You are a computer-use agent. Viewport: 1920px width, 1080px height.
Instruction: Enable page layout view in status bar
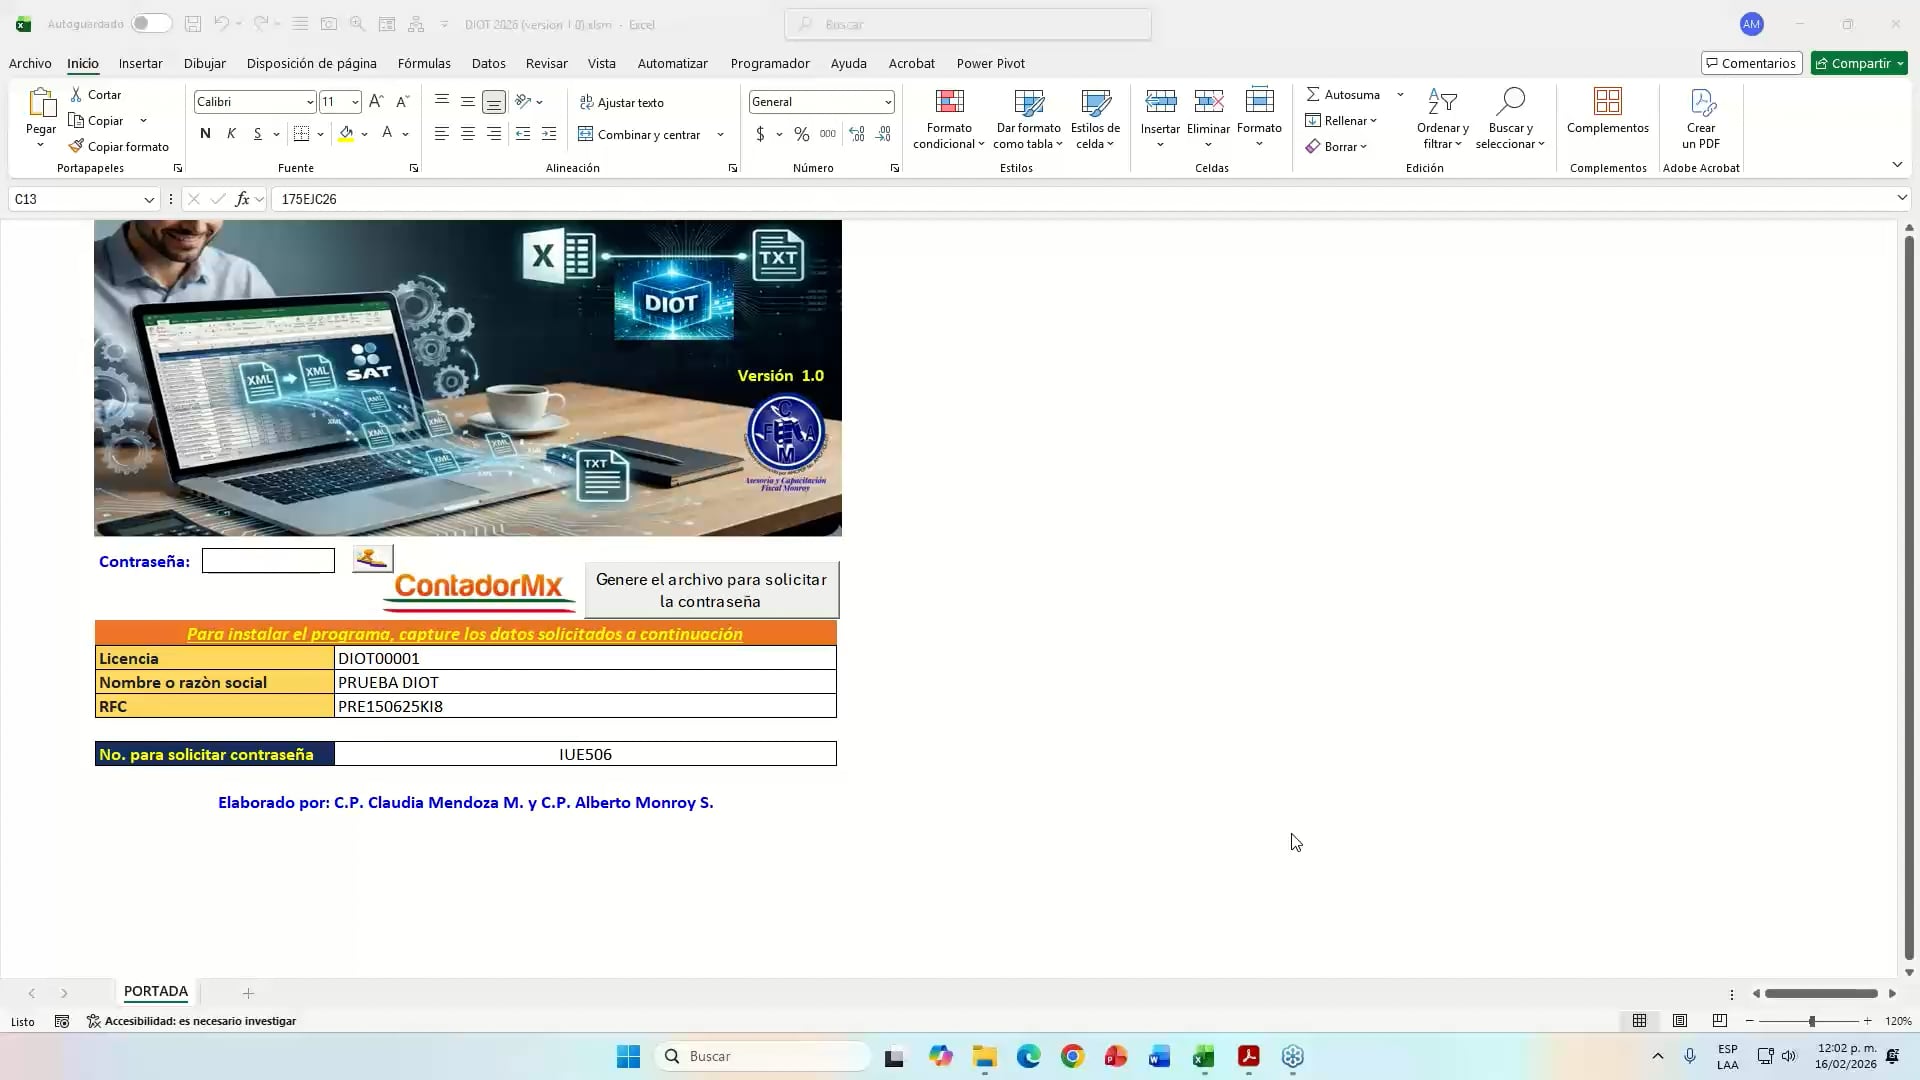1680,1021
